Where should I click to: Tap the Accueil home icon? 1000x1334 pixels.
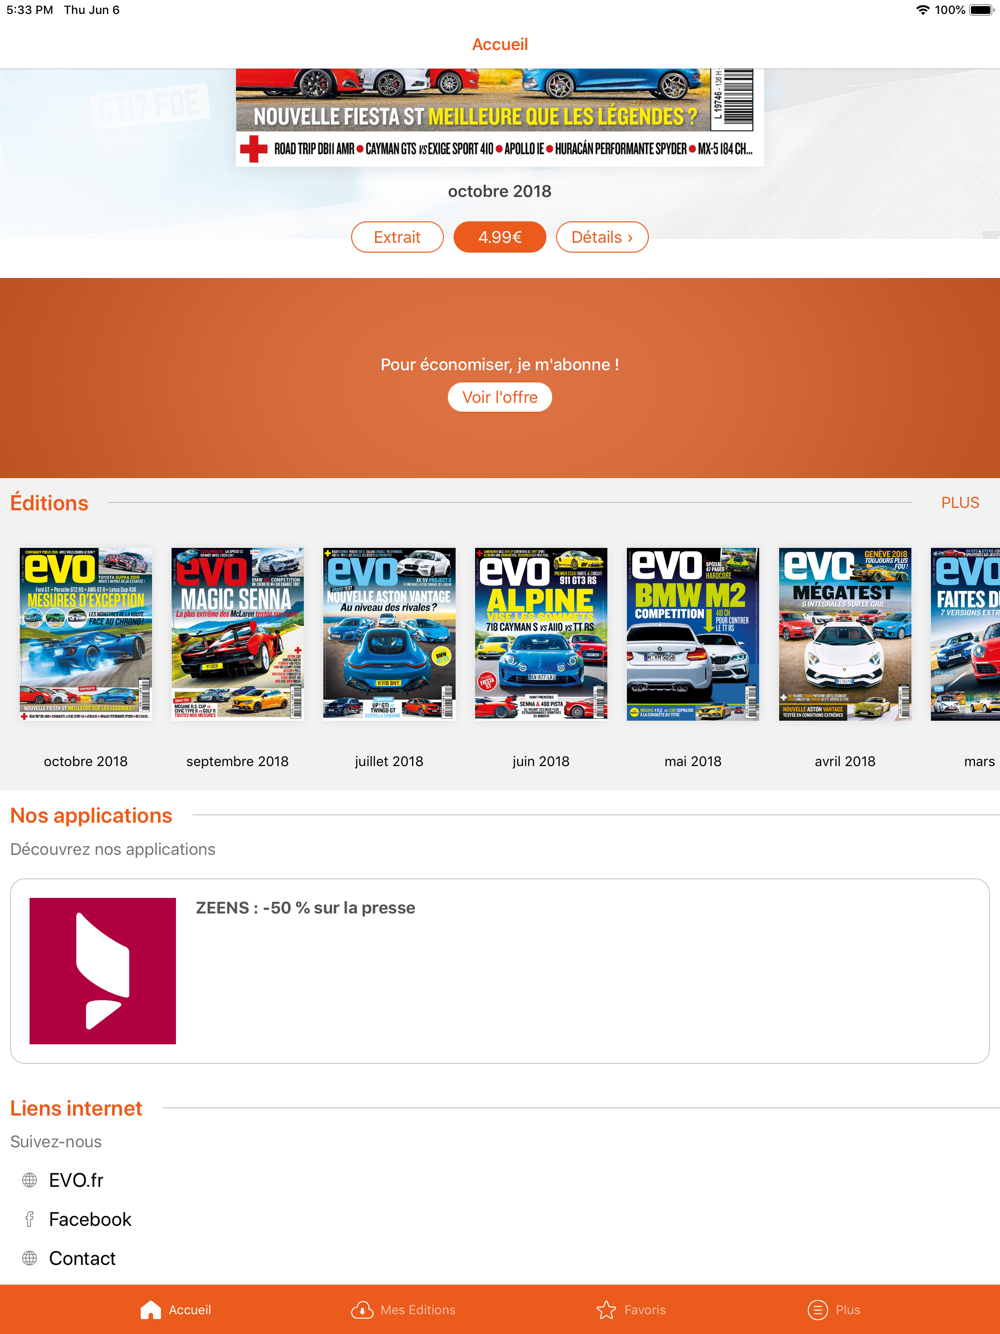(150, 1310)
